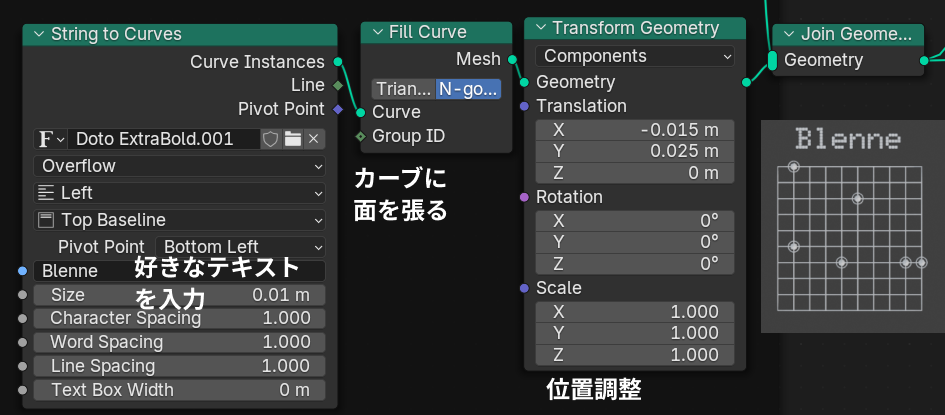Screen dimensions: 945x415
Task: Open font file with folder icon
Action: point(292,139)
